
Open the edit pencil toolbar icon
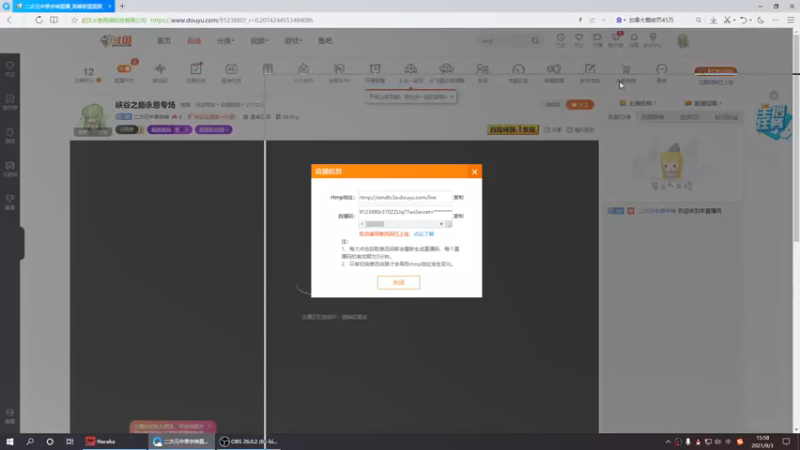[590, 69]
